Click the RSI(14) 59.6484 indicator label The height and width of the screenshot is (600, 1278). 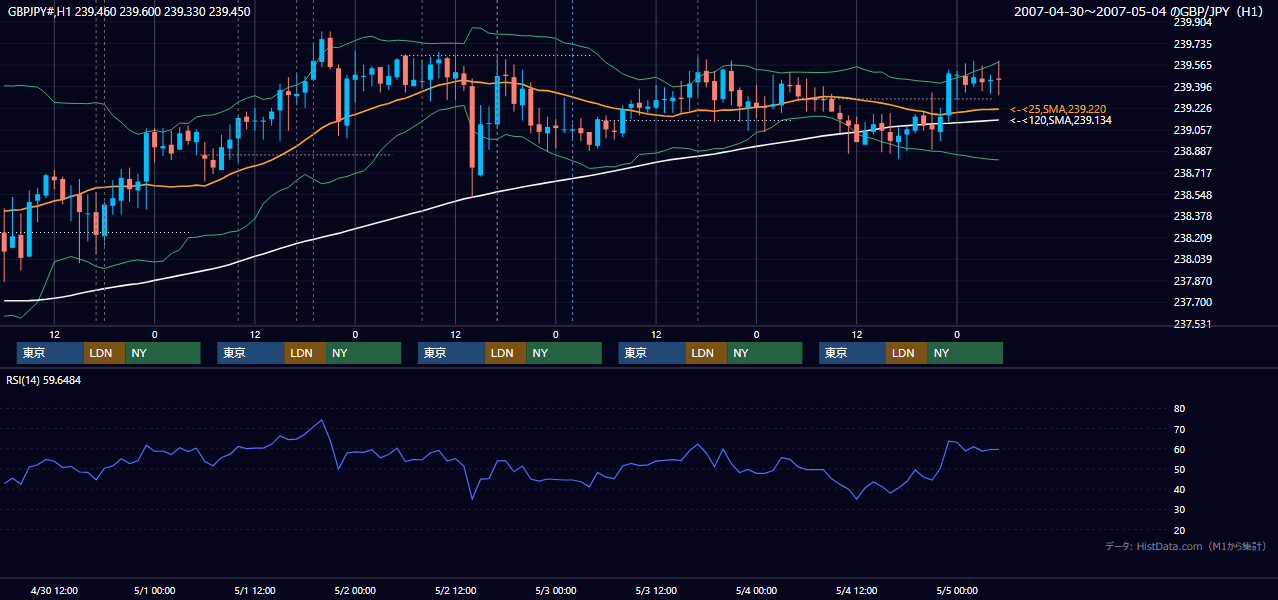(x=44, y=380)
